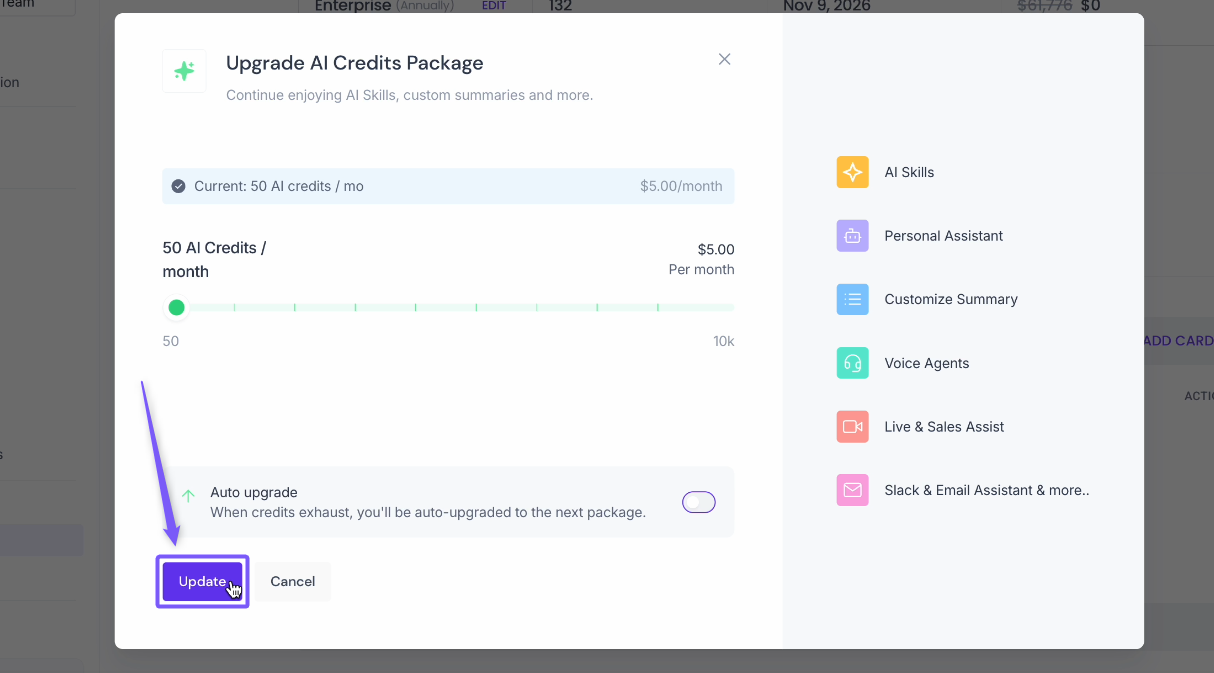
Task: Close the Upgrade AI Credits dialog
Action: tap(725, 59)
